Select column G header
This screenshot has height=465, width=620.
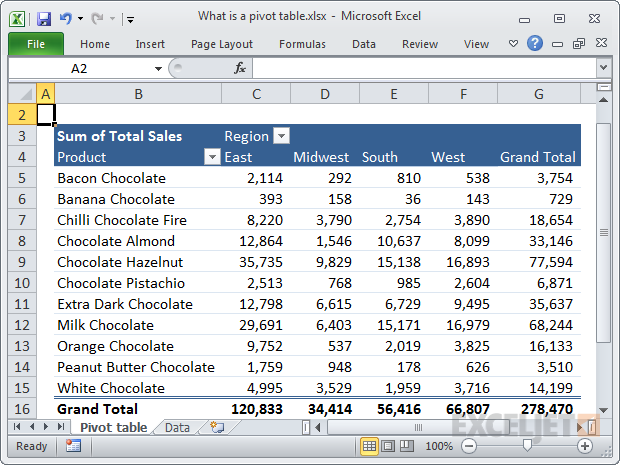(x=539, y=94)
